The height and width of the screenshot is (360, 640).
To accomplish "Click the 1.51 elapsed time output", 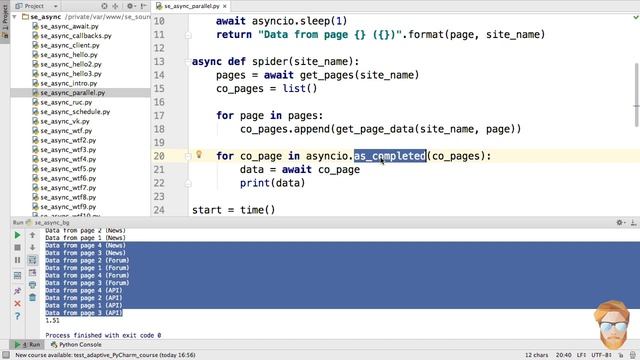I will [52, 320].
